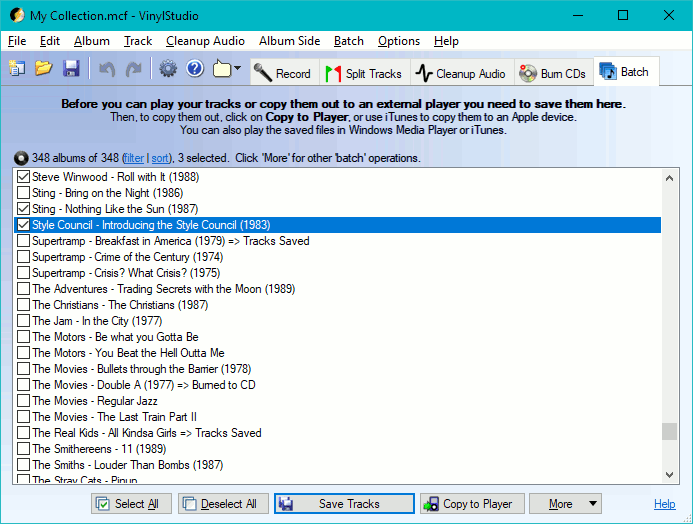
Task: Click the Redo arrow icon
Action: [134, 69]
